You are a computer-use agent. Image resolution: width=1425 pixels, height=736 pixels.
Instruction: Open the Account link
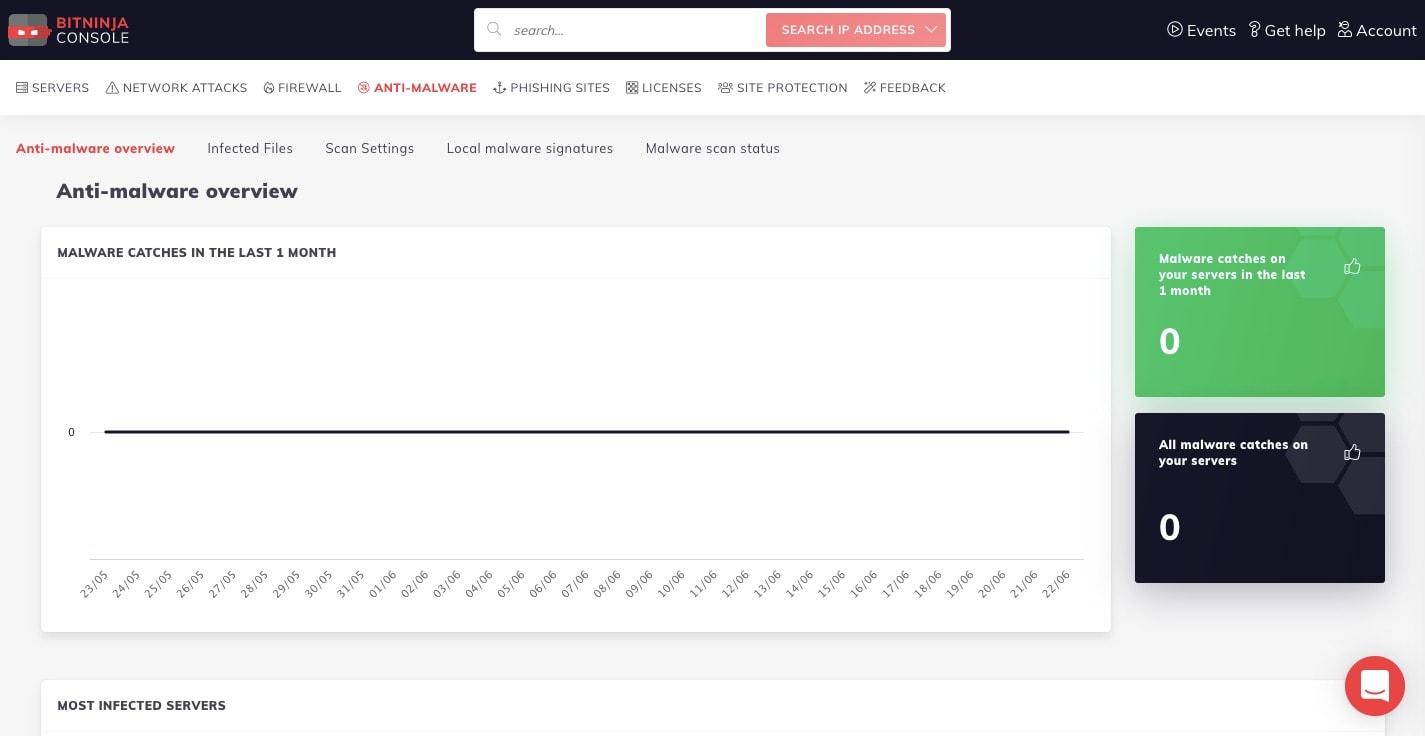(x=1377, y=30)
